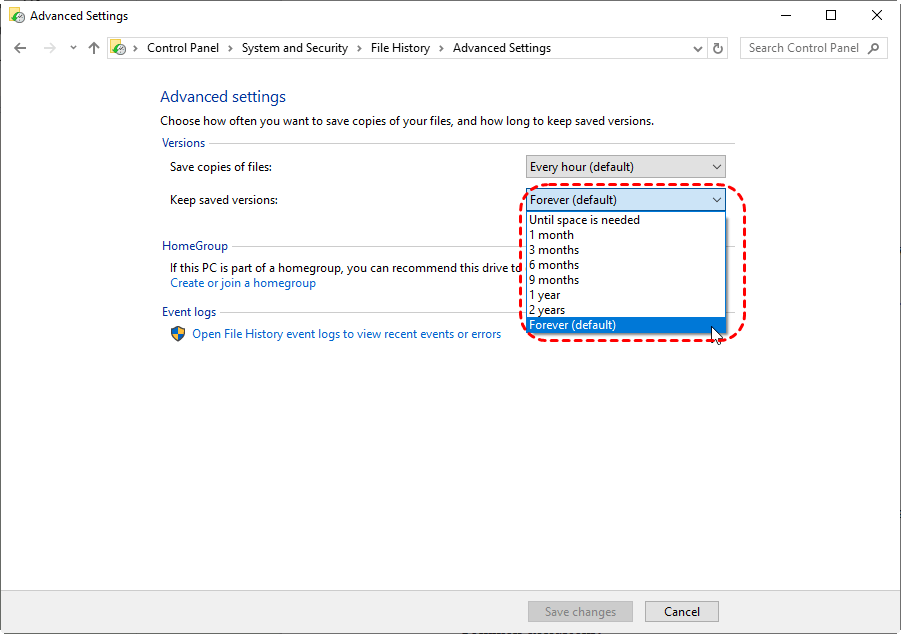Collapse the Keep saved versions dropdown
The height and width of the screenshot is (634, 901).
(625, 200)
